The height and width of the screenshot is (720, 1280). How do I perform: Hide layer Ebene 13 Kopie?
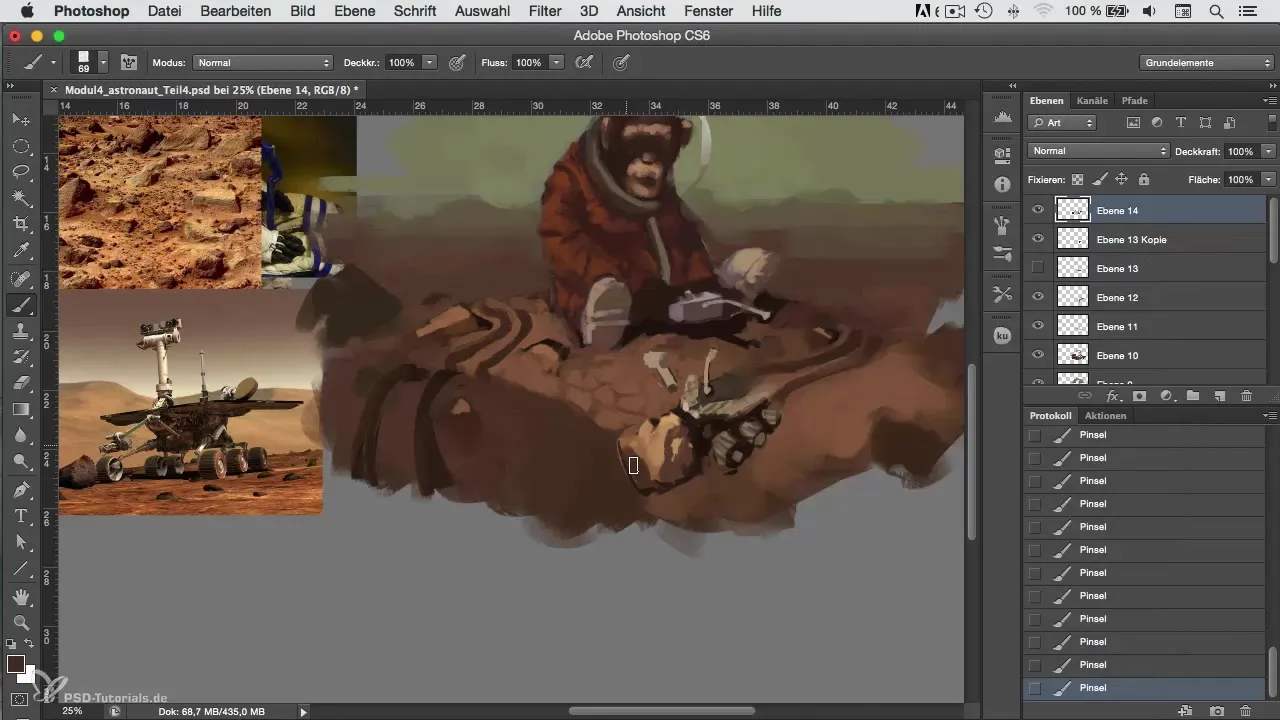tap(1038, 239)
